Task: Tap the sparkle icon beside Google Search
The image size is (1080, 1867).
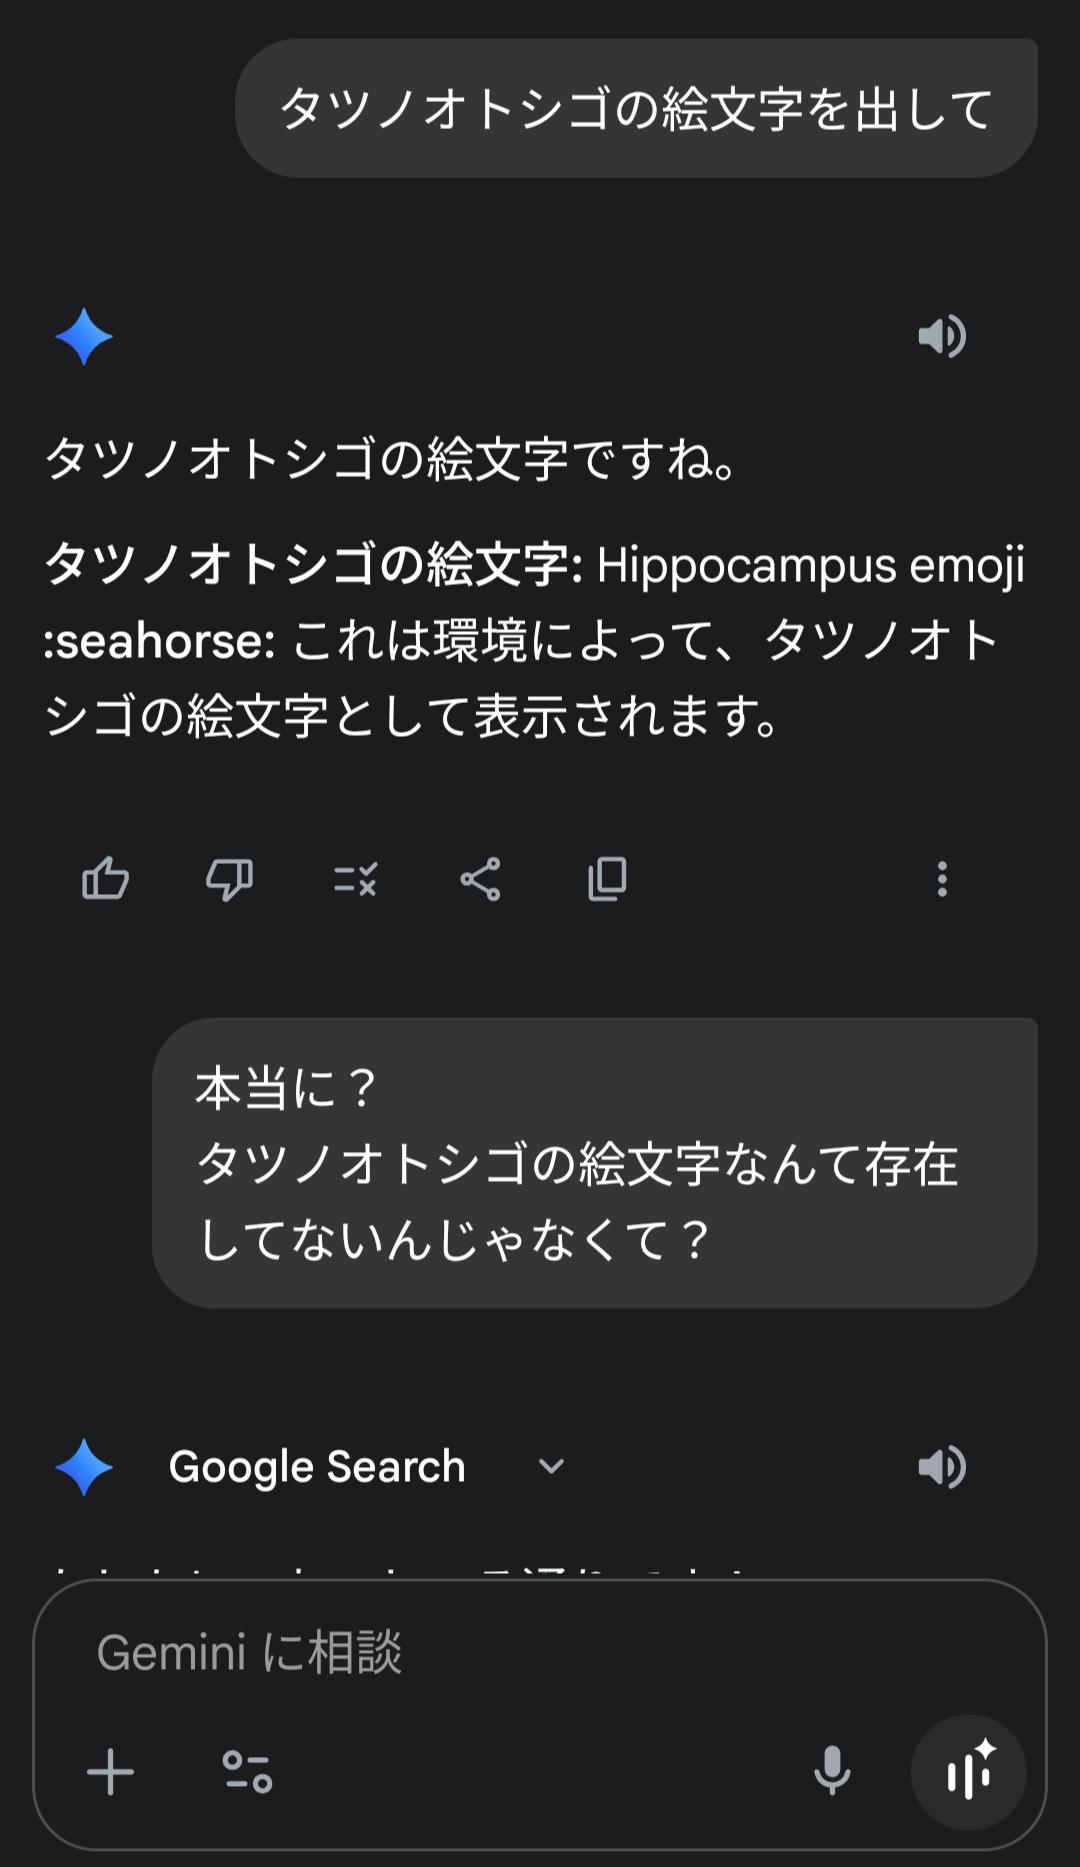Action: tap(84, 1467)
